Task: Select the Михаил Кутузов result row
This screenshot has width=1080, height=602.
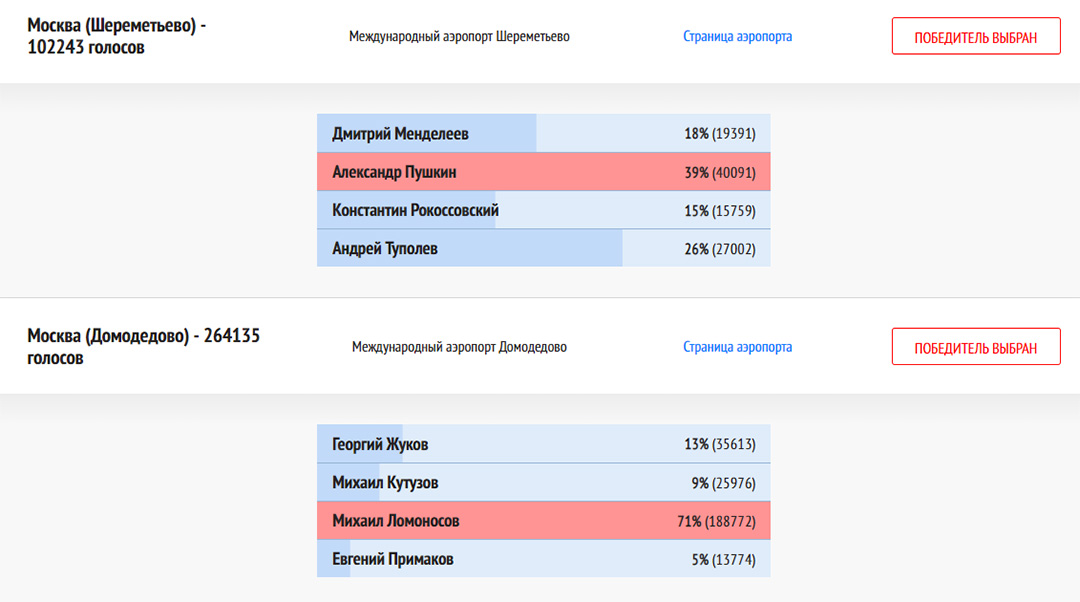Action: tap(543, 482)
